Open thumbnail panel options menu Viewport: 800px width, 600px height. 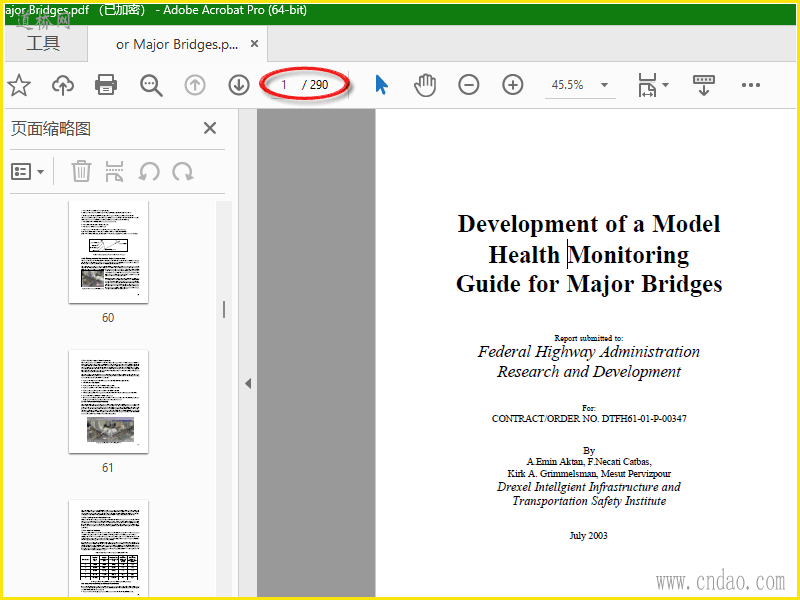pos(28,172)
